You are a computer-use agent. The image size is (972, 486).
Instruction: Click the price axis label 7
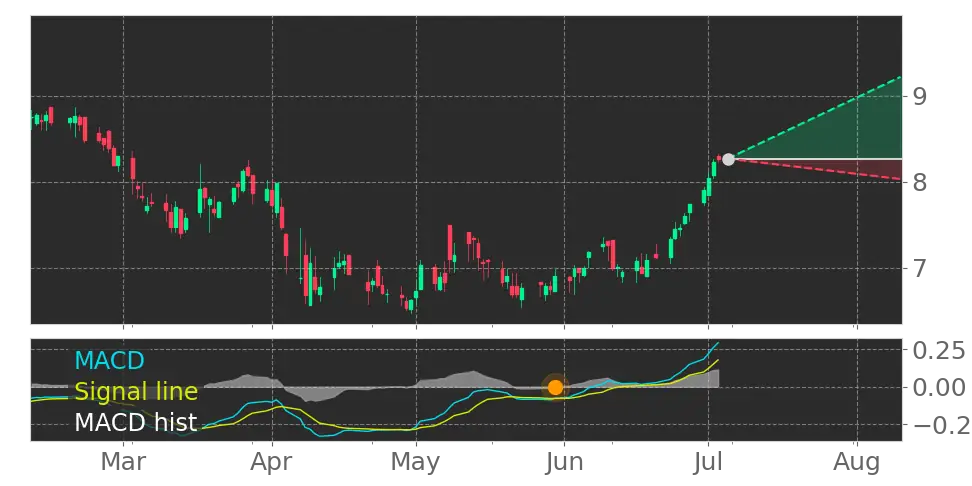920,268
